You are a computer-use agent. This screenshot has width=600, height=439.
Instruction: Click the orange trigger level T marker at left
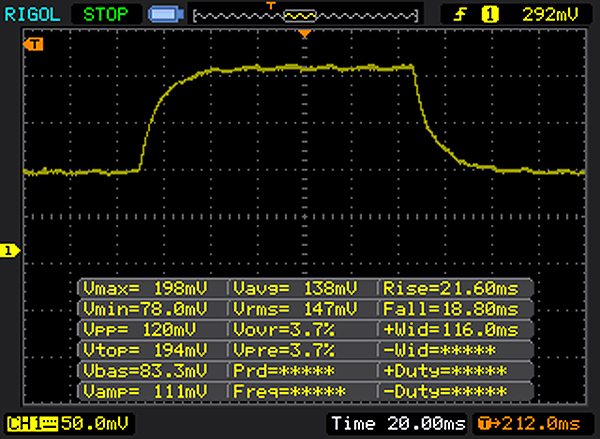[33, 44]
